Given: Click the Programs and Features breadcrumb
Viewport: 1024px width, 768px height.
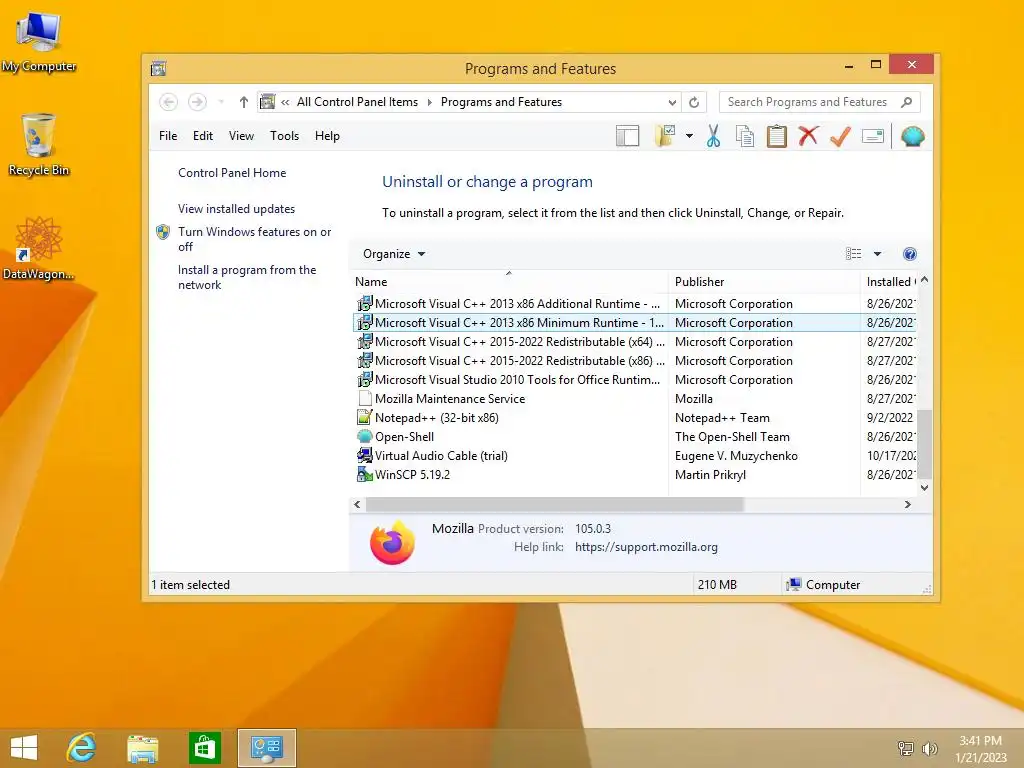Looking at the screenshot, I should pyautogui.click(x=501, y=102).
